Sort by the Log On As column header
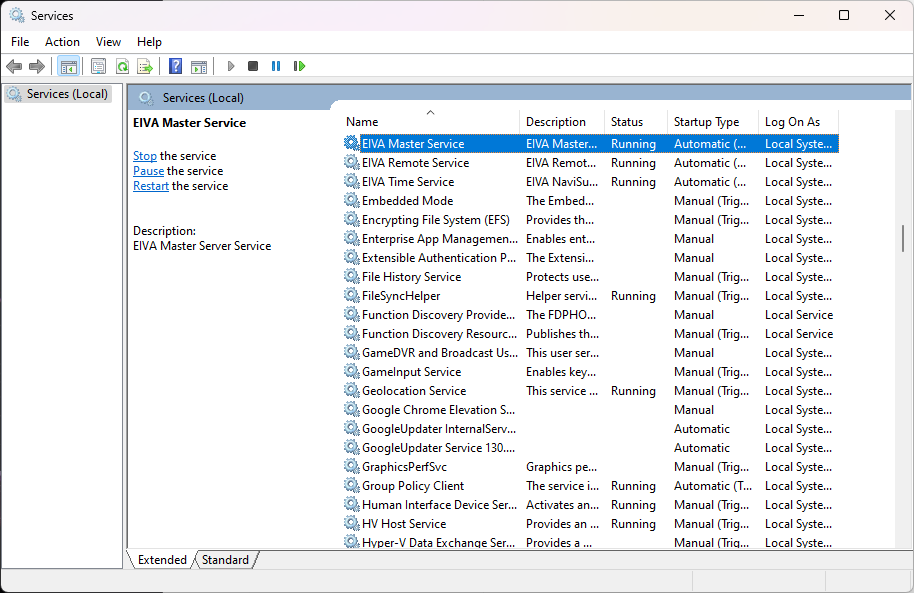Viewport: 914px width, 593px height. point(799,121)
